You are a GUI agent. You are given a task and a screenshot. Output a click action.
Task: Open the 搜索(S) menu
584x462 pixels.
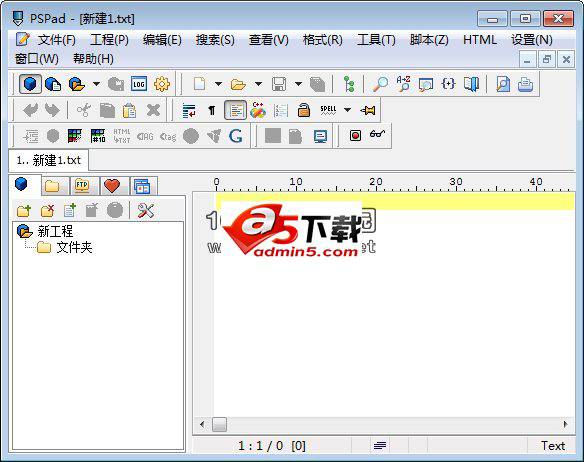pos(215,39)
